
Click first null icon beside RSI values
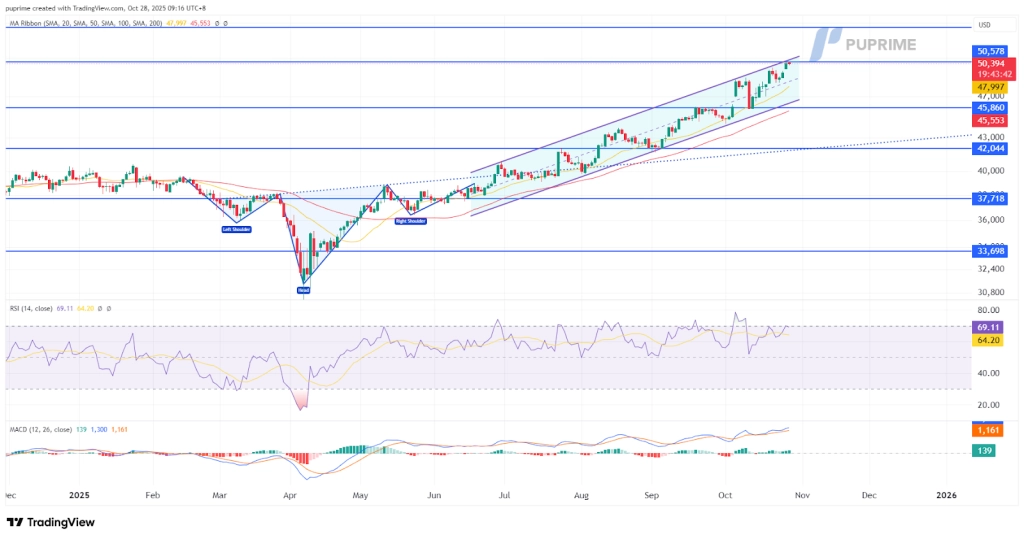point(98,309)
